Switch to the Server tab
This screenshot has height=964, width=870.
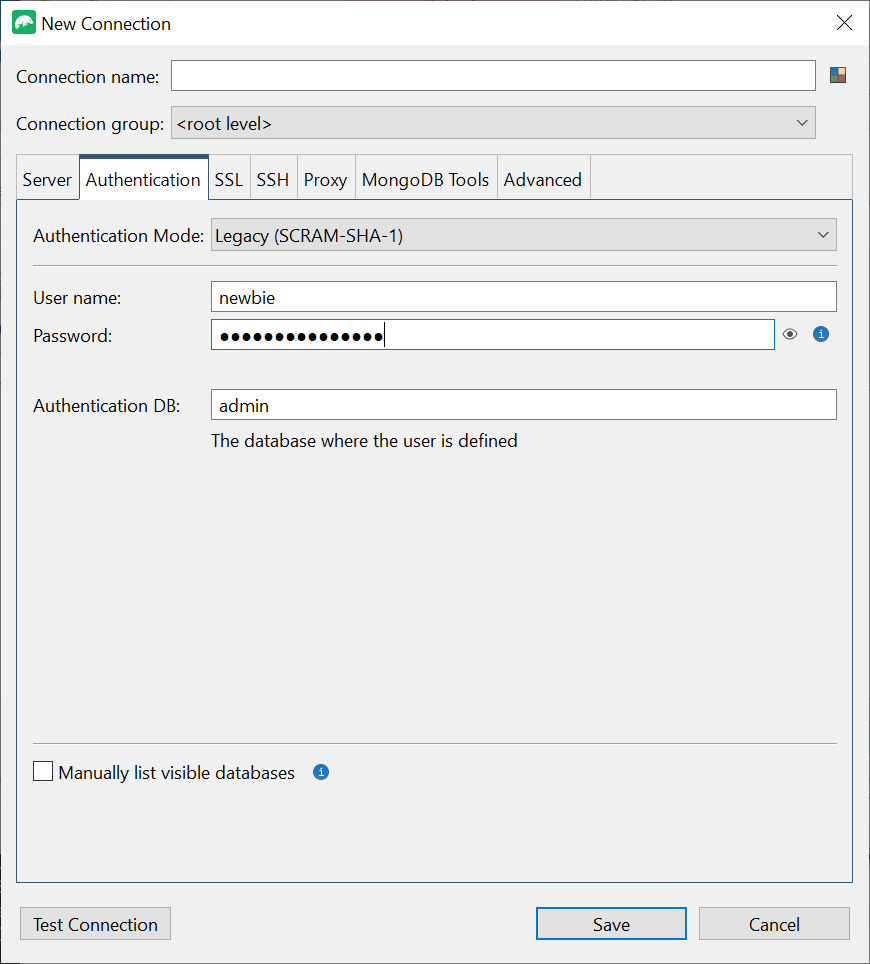pyautogui.click(x=47, y=179)
